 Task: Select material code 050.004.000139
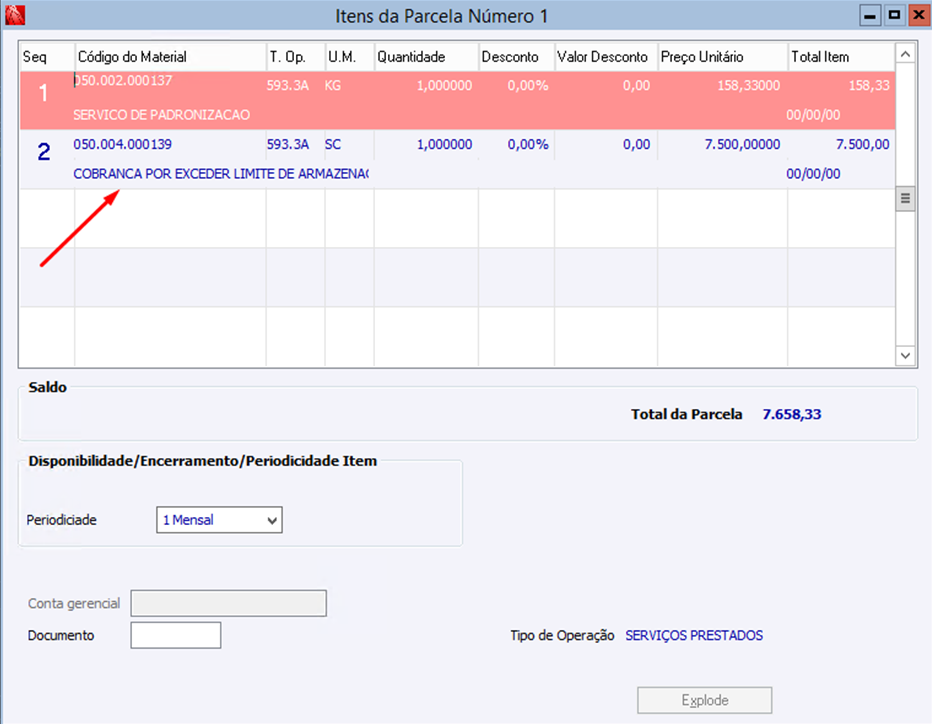122,144
